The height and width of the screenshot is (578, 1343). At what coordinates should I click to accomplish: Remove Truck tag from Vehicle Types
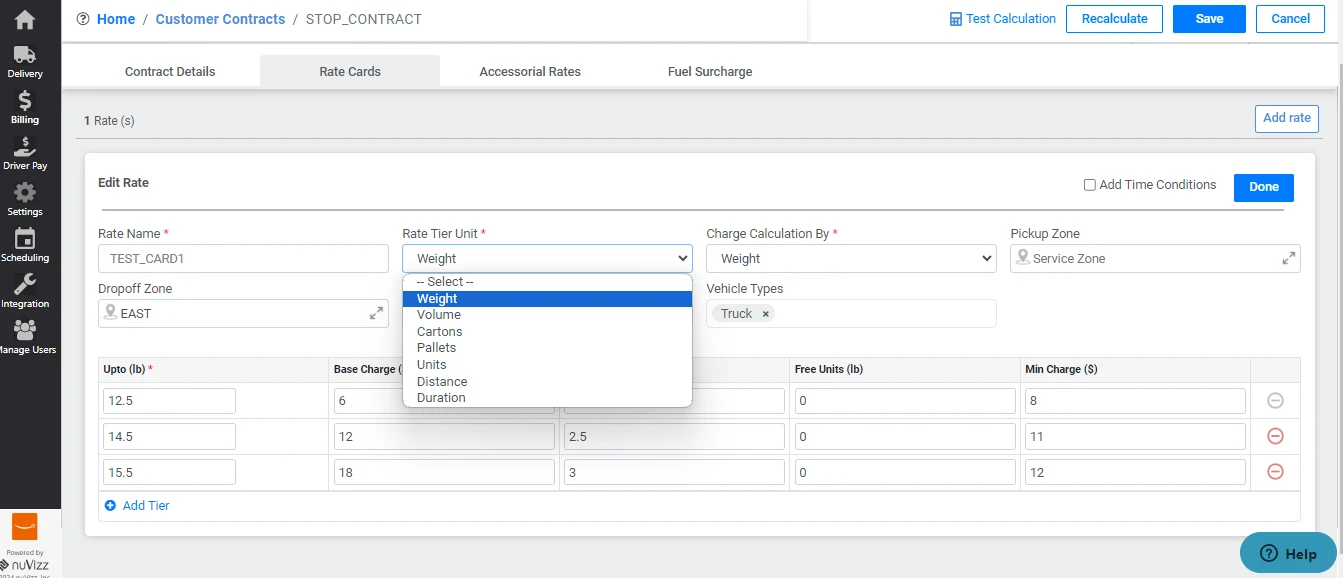point(766,314)
